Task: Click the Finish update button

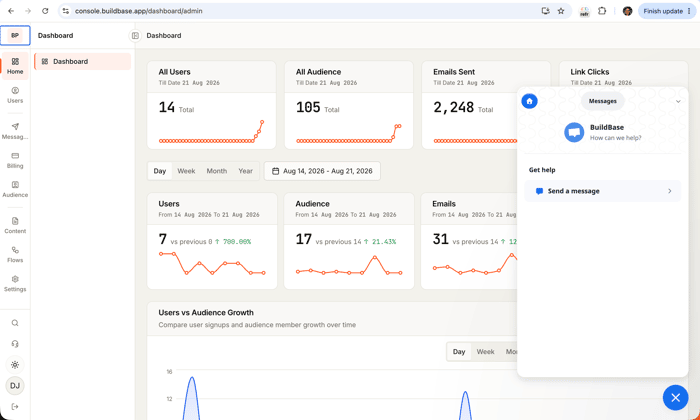Action: (x=667, y=11)
